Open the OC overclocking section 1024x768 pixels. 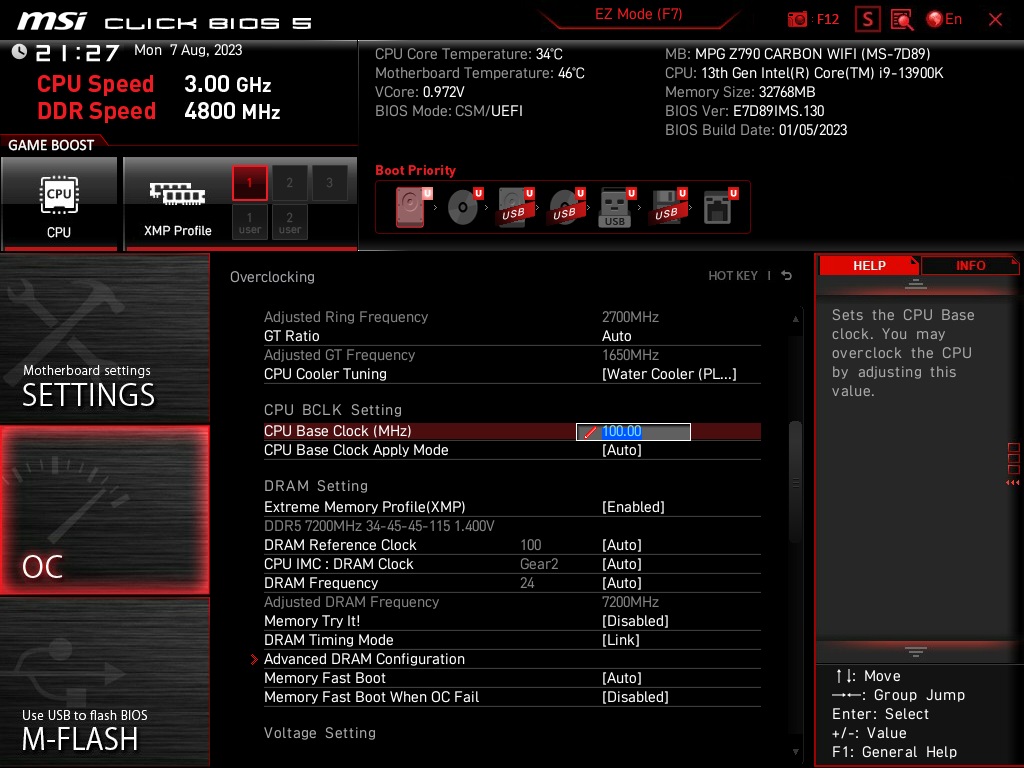coord(104,510)
